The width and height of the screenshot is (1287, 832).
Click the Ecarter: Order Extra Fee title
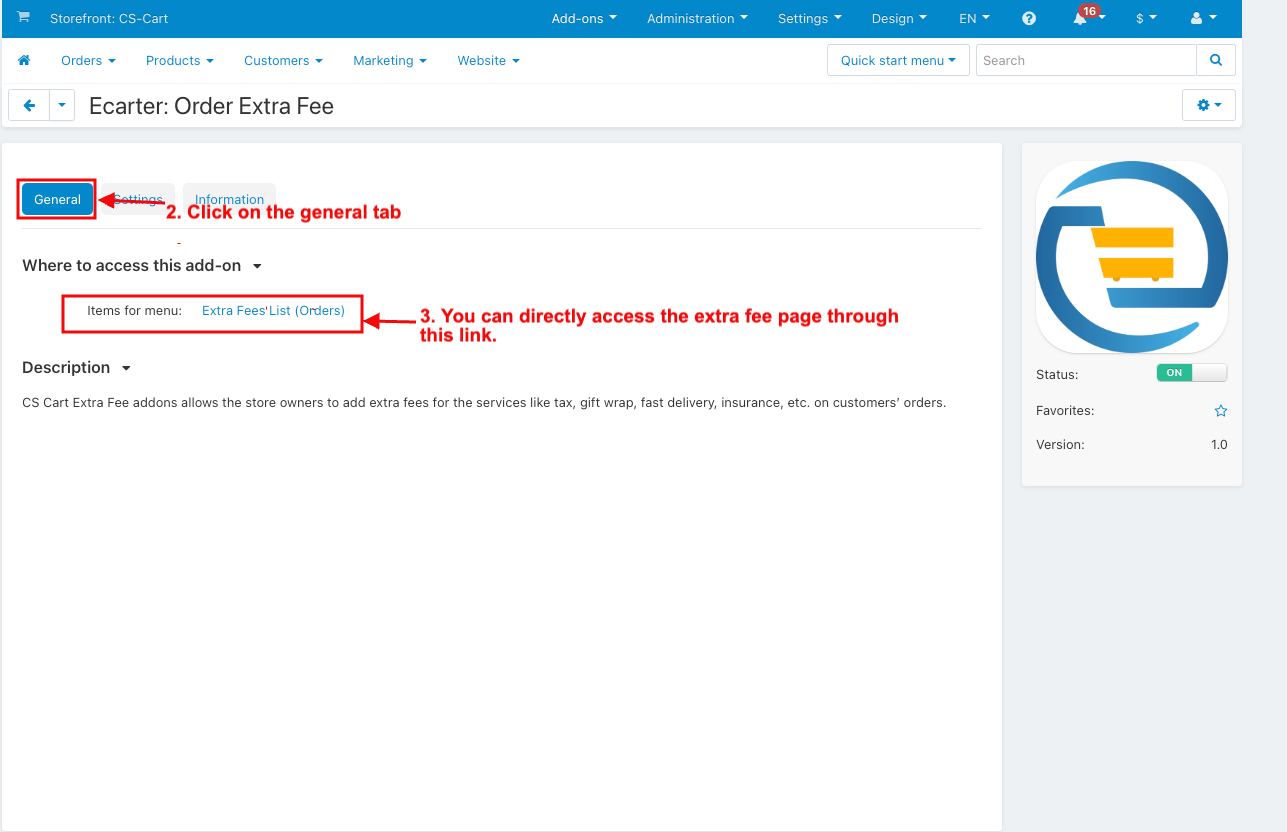point(211,106)
